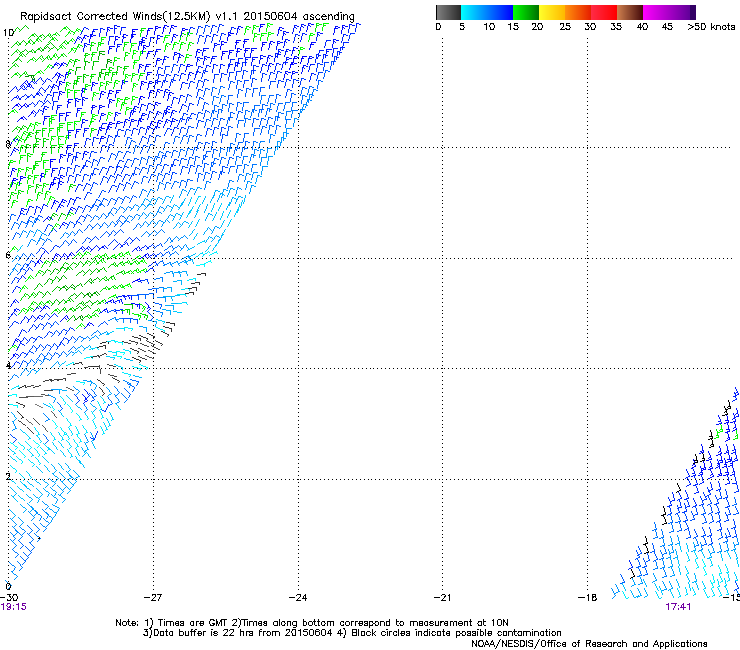The image size is (740, 650).
Task: Click the '25' legend scale label
Action: coord(565,26)
